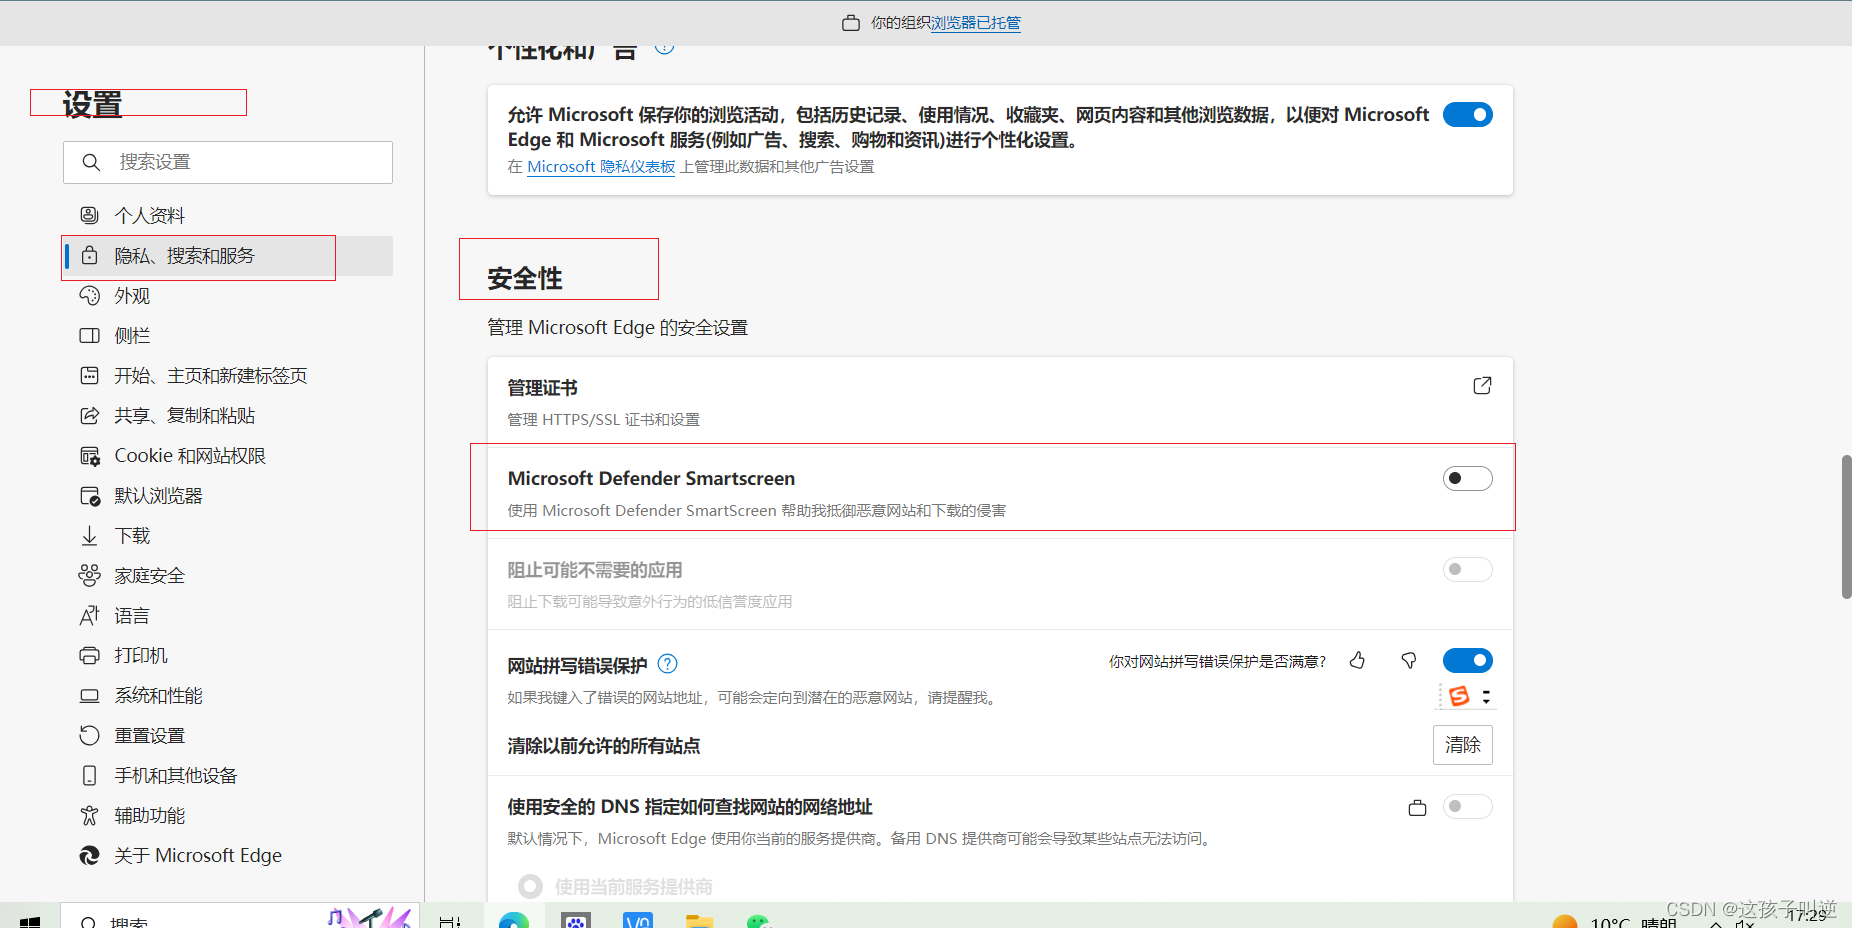
Task: Click the 设置 page title
Action: coord(92,104)
